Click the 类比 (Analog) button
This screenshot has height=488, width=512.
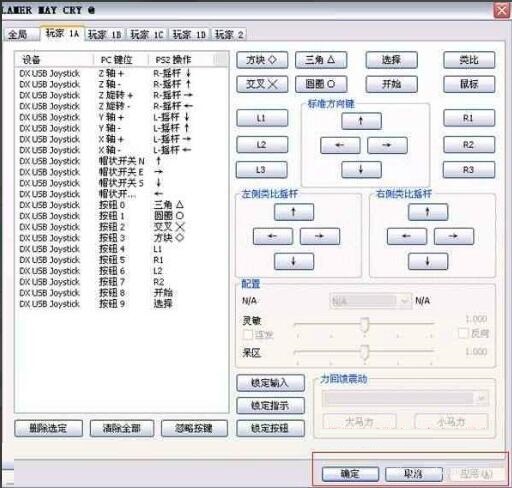pyautogui.click(x=469, y=60)
